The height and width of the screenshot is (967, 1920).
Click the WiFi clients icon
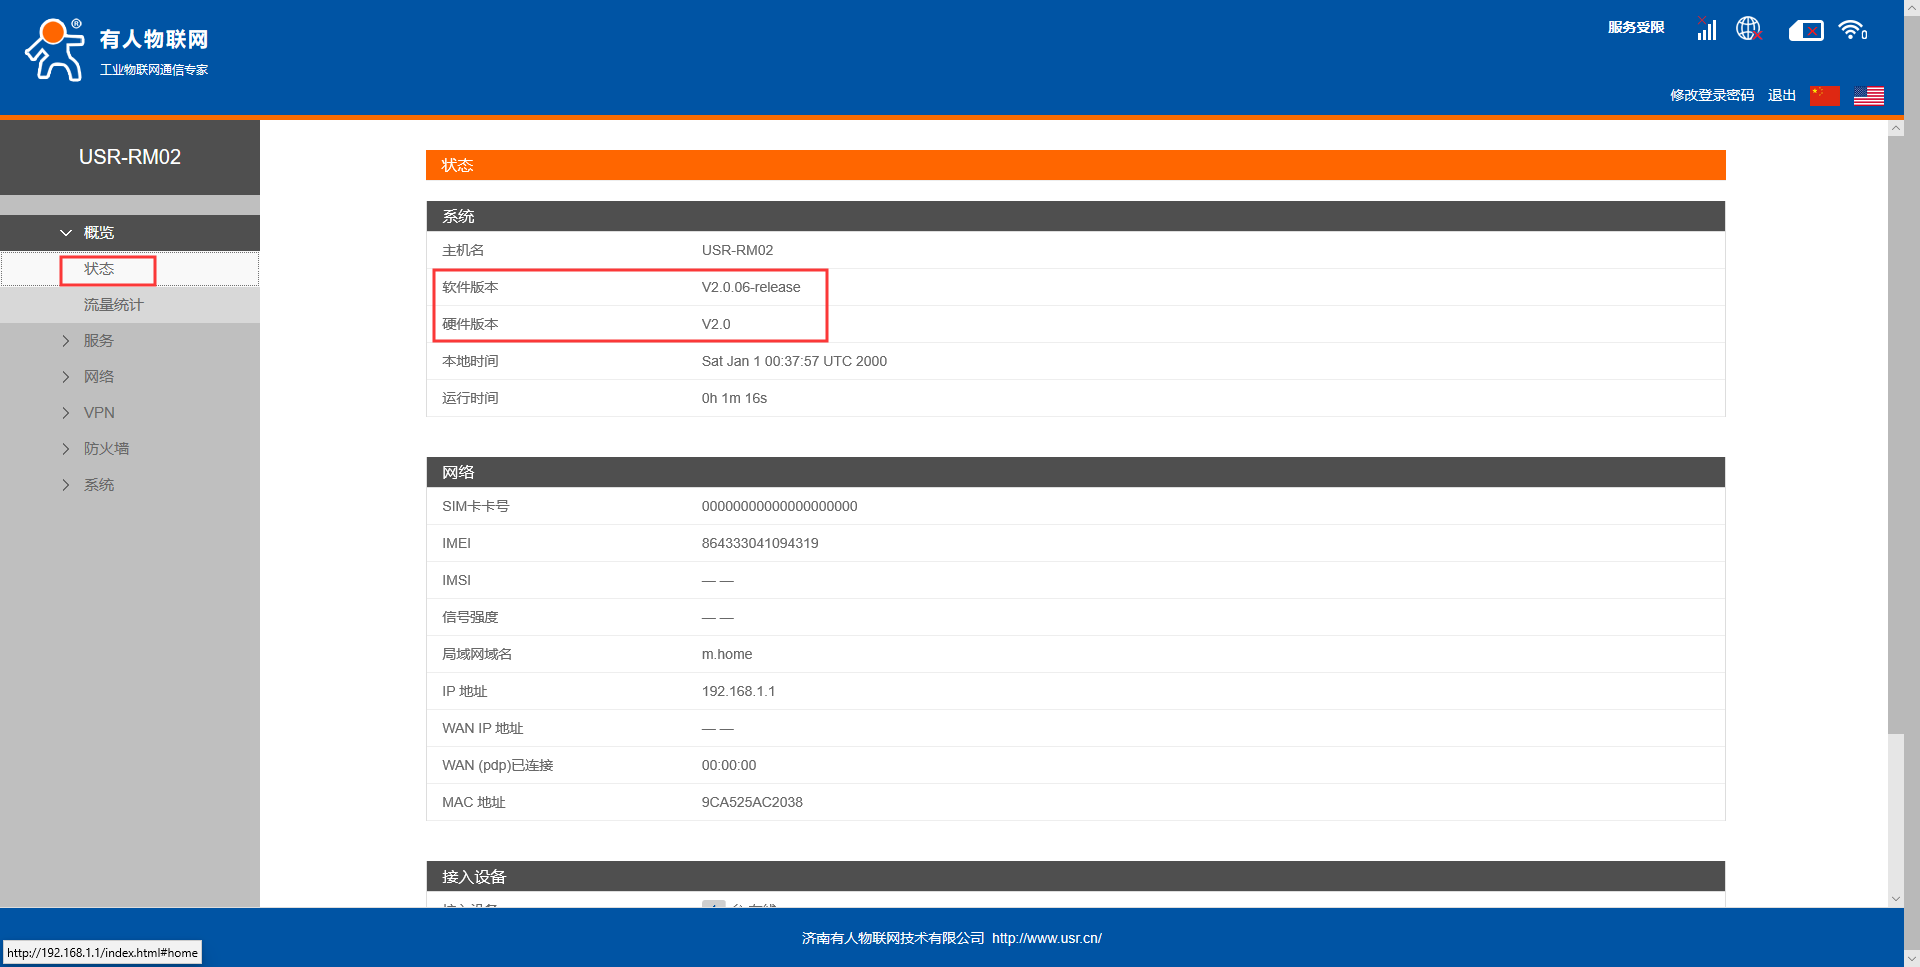pyautogui.click(x=1853, y=31)
